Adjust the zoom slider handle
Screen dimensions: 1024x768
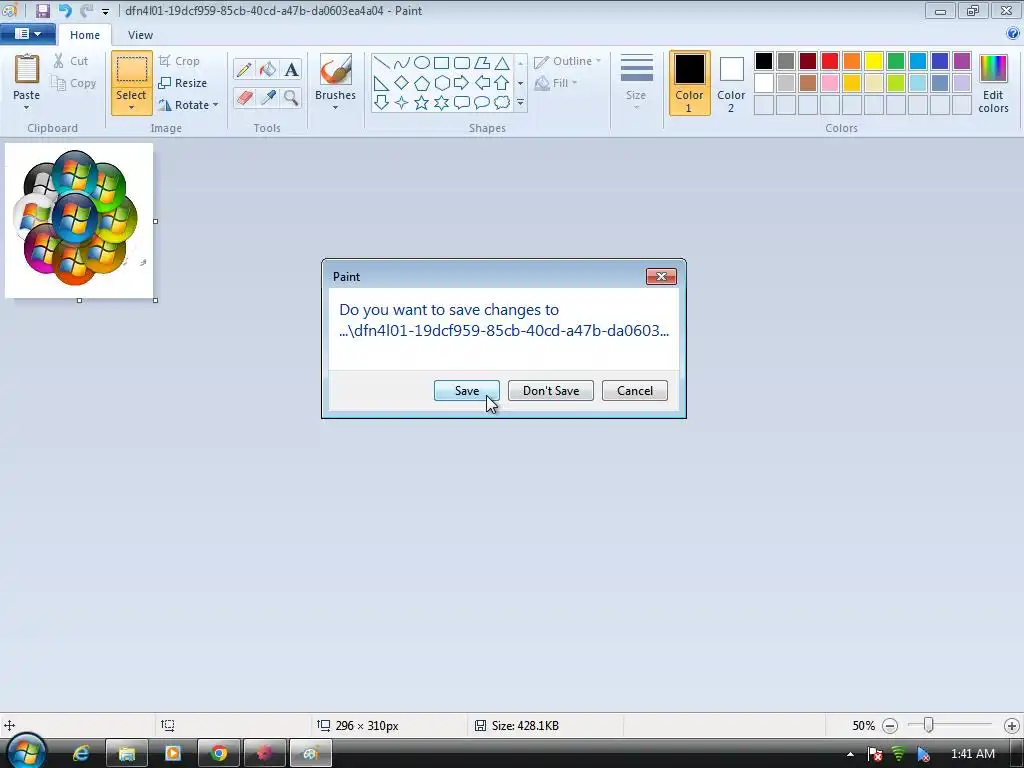(x=928, y=725)
